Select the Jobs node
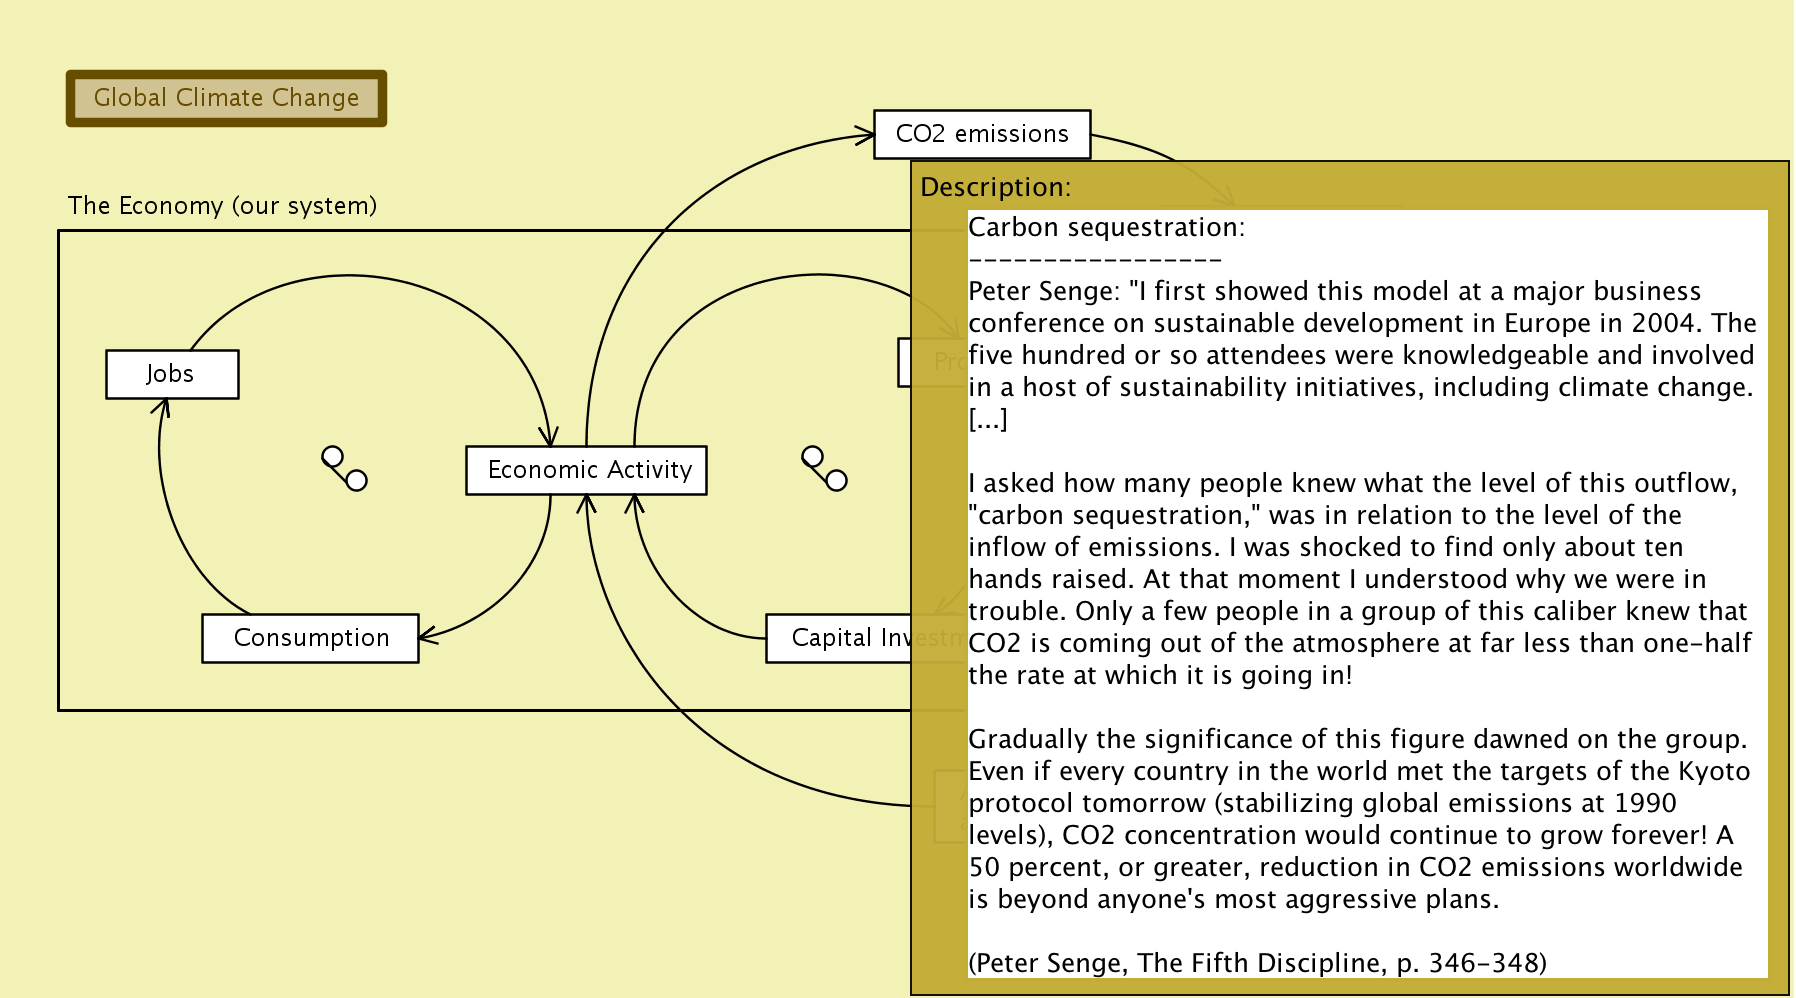The image size is (1796, 998). pyautogui.click(x=171, y=374)
